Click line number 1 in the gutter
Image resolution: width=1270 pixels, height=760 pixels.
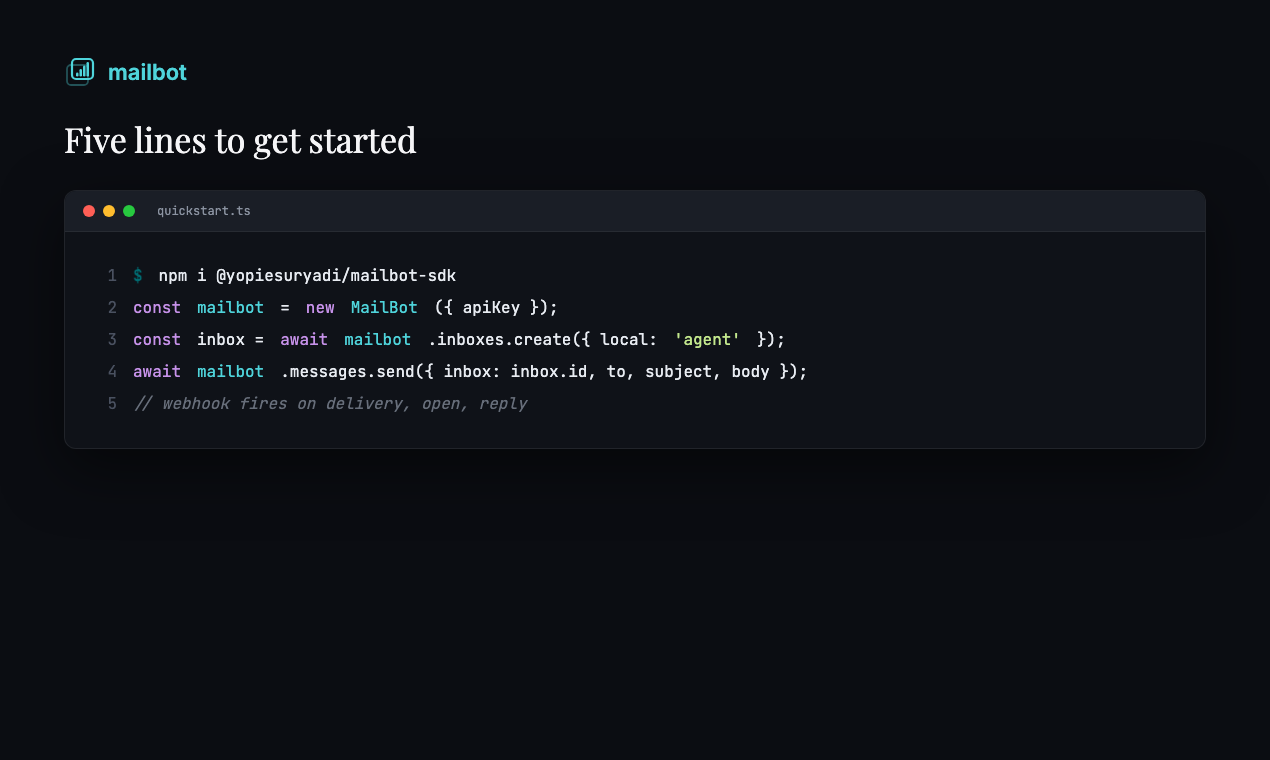point(112,275)
